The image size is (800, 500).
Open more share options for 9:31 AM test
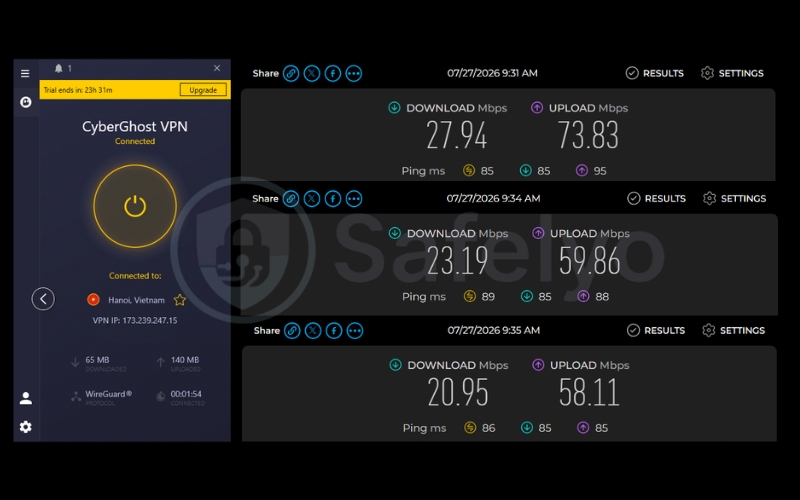tap(354, 73)
